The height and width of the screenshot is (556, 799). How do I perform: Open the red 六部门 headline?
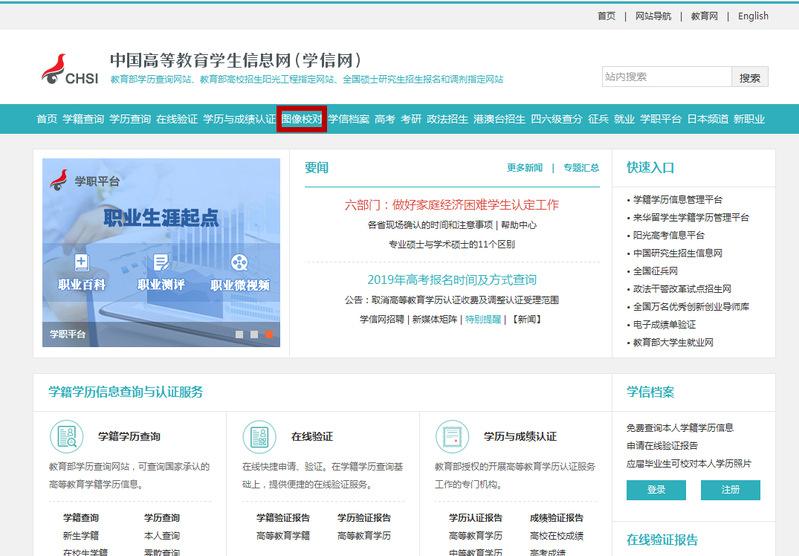pos(451,205)
